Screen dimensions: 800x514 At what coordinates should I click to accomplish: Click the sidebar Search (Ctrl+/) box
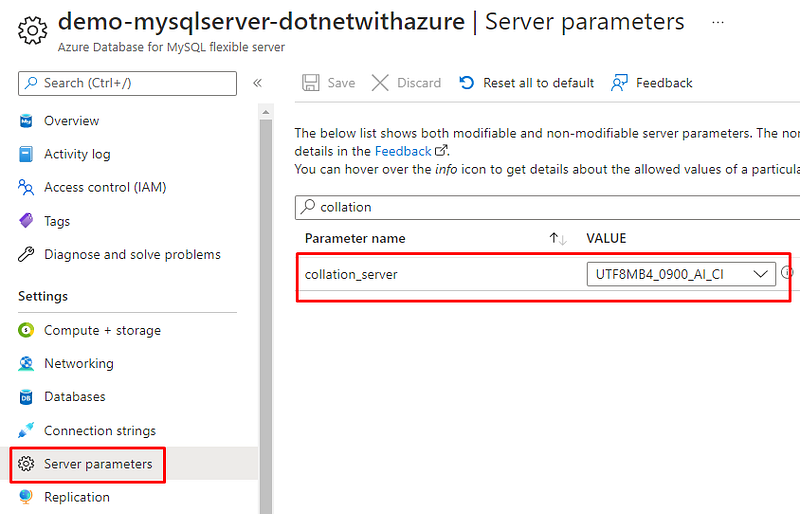click(x=128, y=83)
